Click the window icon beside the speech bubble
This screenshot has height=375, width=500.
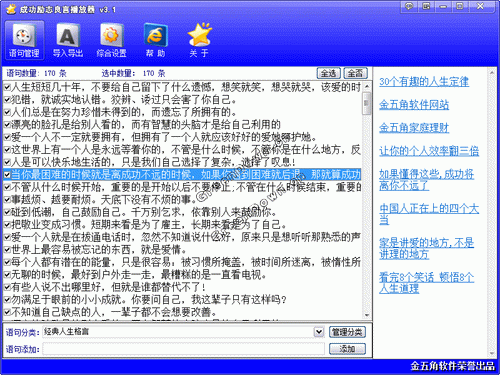point(426,6)
